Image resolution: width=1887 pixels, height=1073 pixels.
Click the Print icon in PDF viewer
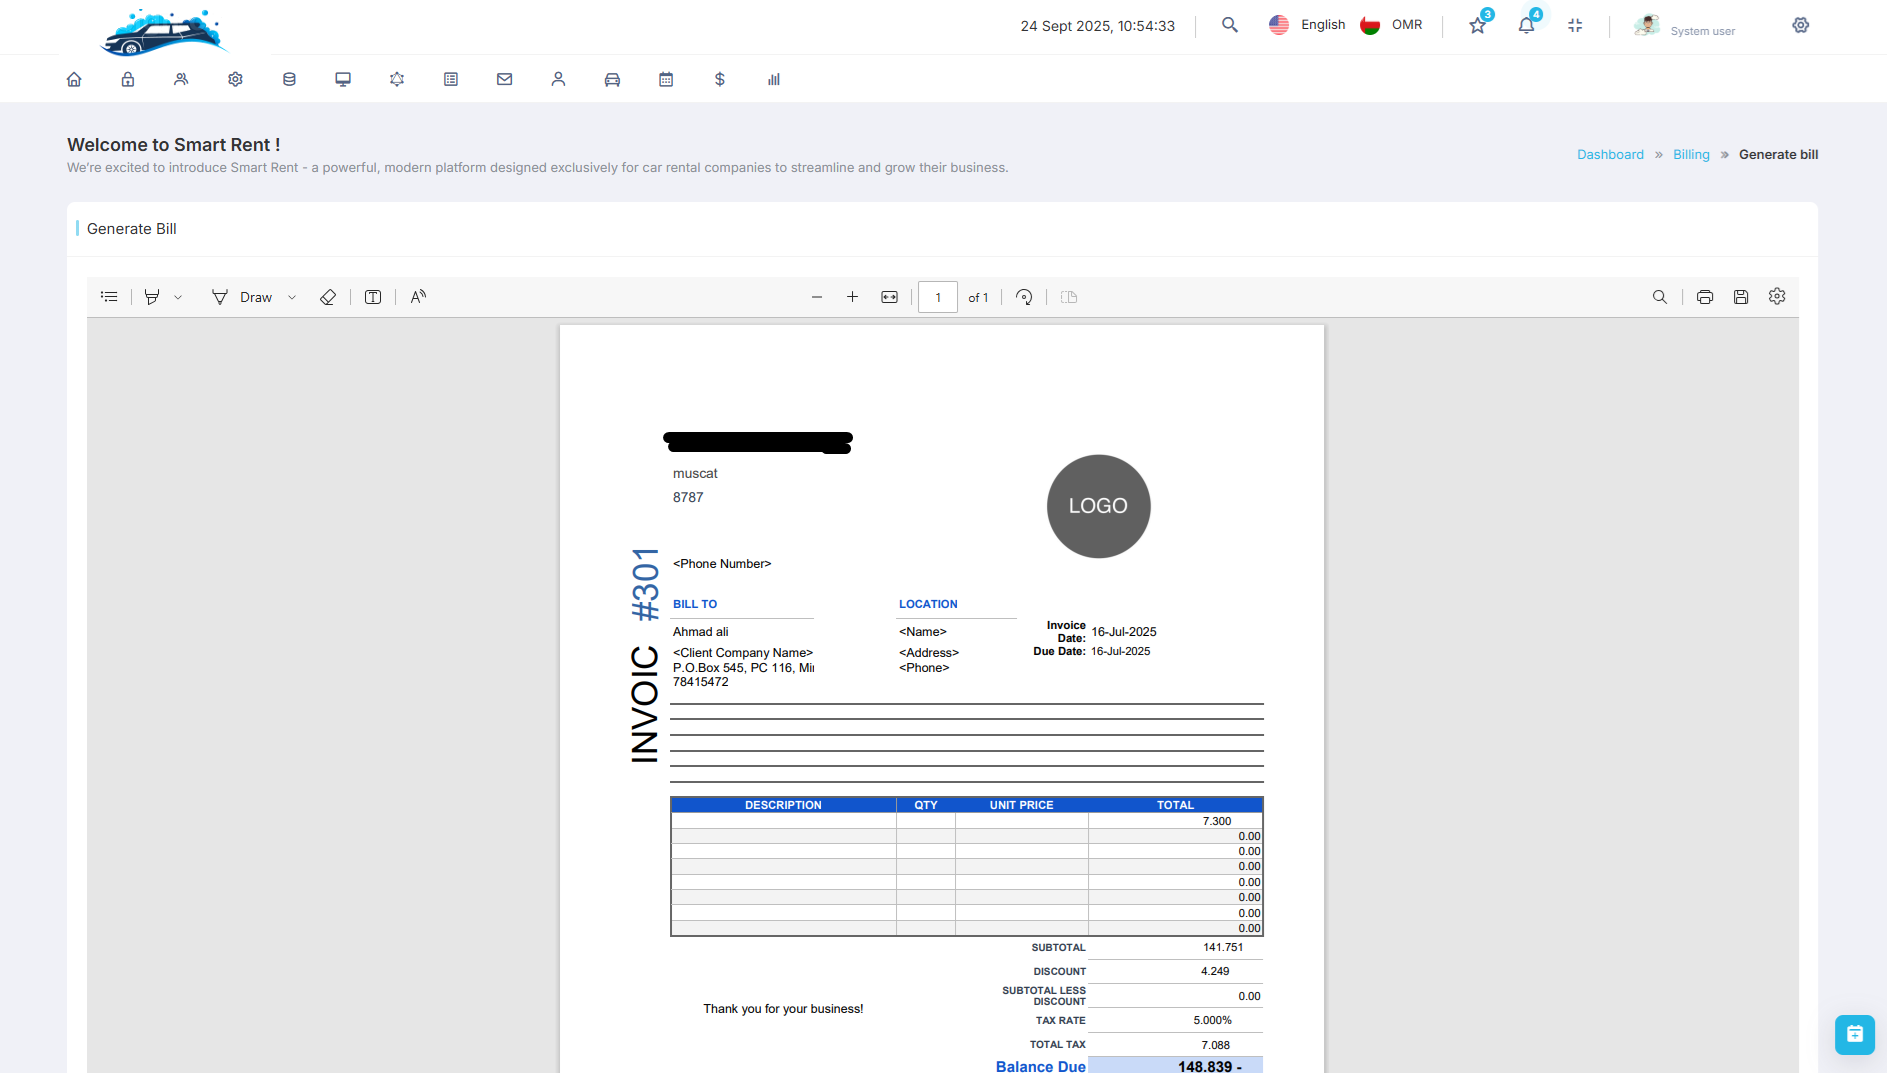[x=1705, y=297]
